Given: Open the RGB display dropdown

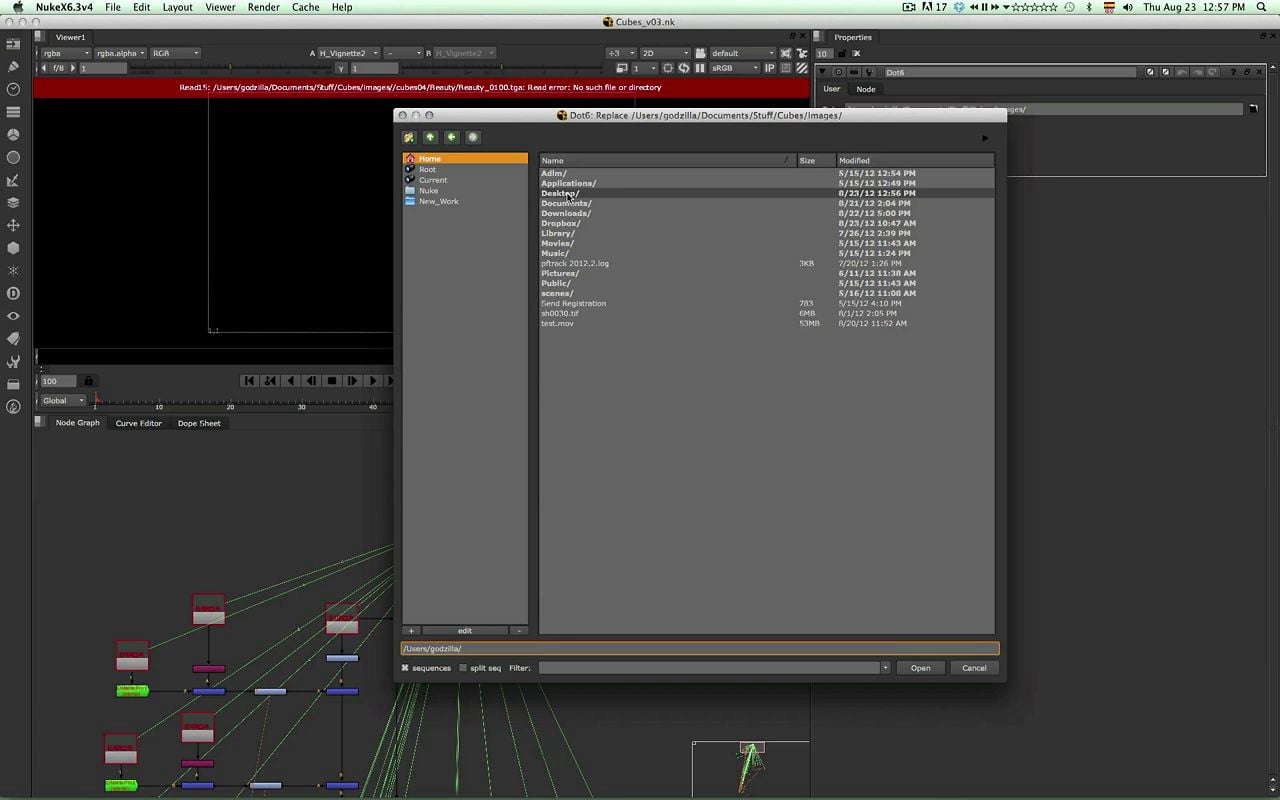Looking at the screenshot, I should 175,53.
